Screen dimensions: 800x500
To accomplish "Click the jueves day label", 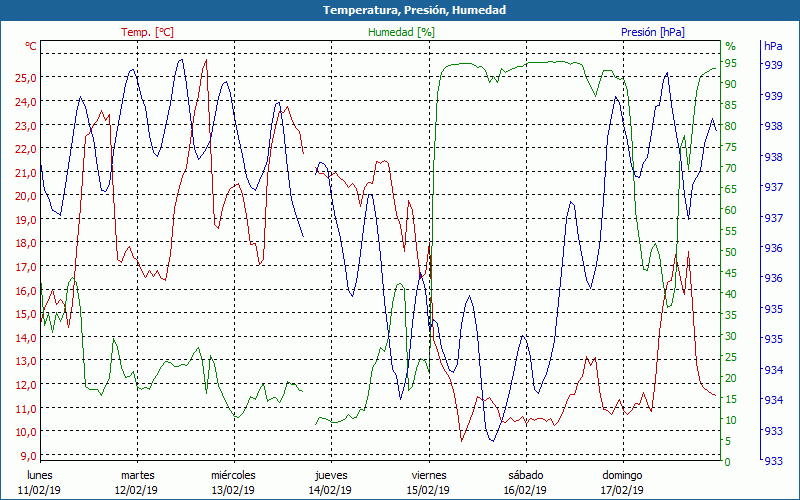I will click(331, 475).
